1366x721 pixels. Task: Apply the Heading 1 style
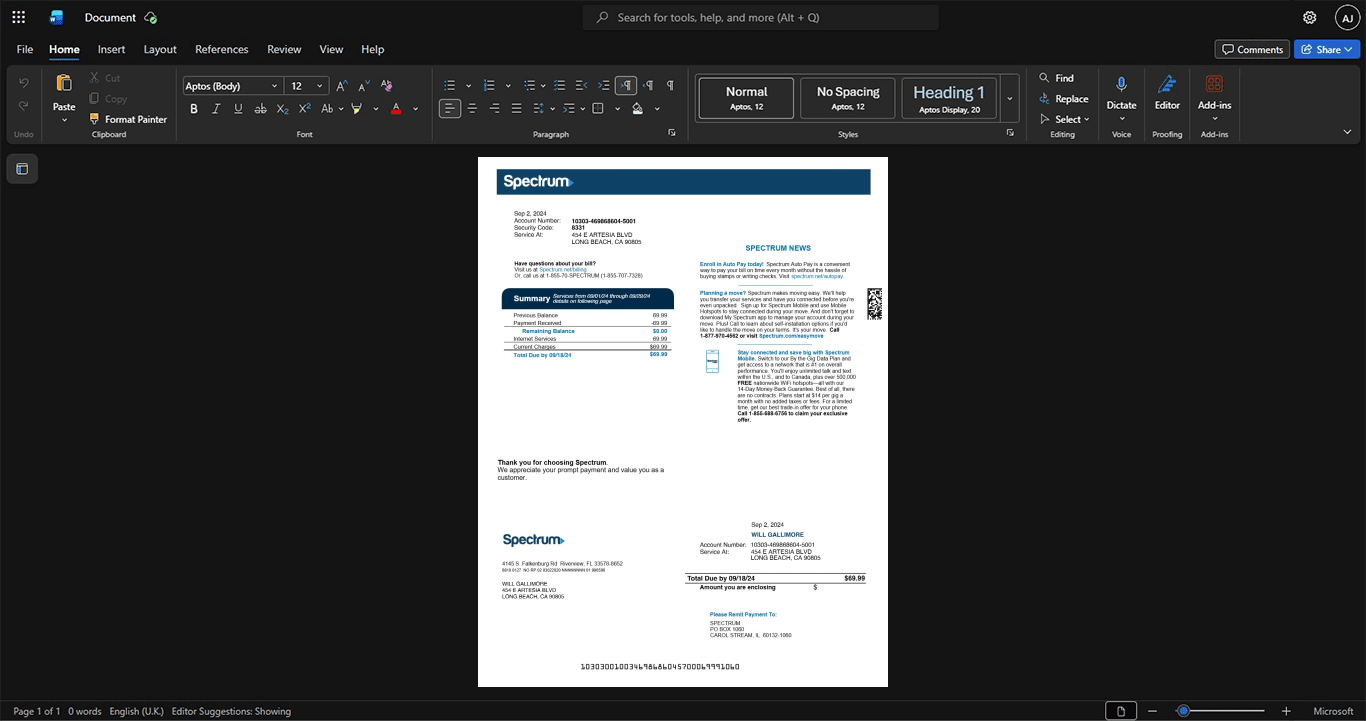coord(949,98)
